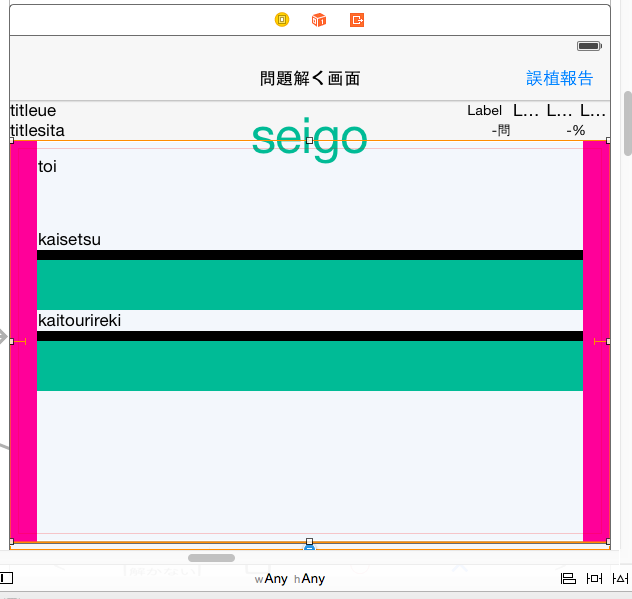The width and height of the screenshot is (632, 599).
Task: Open the wAny hAny size class control
Action: (289, 579)
